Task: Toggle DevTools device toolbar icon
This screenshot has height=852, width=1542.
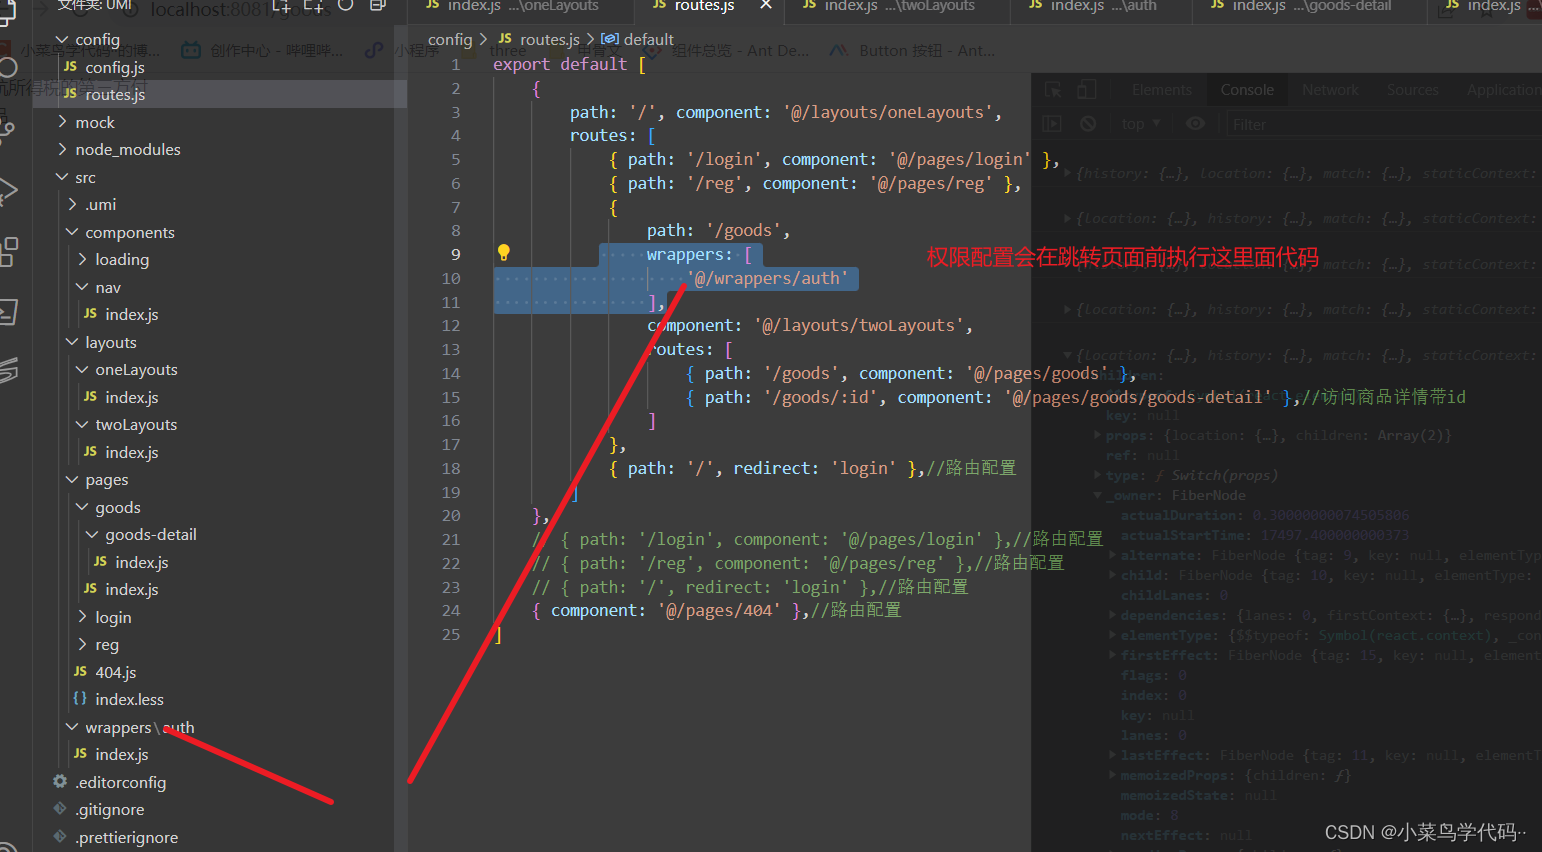Action: click(x=1087, y=90)
